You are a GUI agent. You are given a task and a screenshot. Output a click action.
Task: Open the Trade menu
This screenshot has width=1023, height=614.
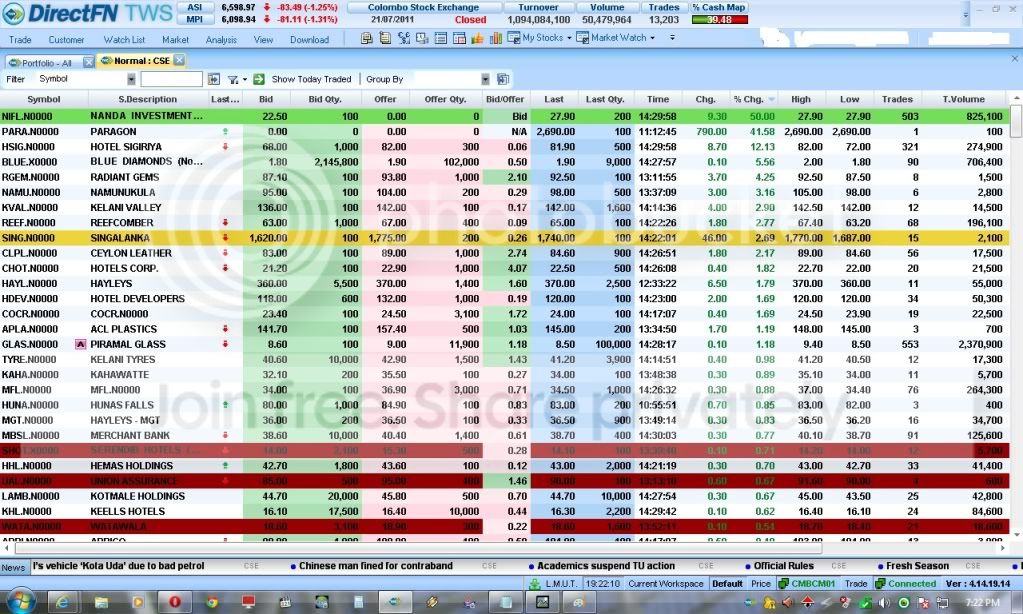tap(20, 40)
